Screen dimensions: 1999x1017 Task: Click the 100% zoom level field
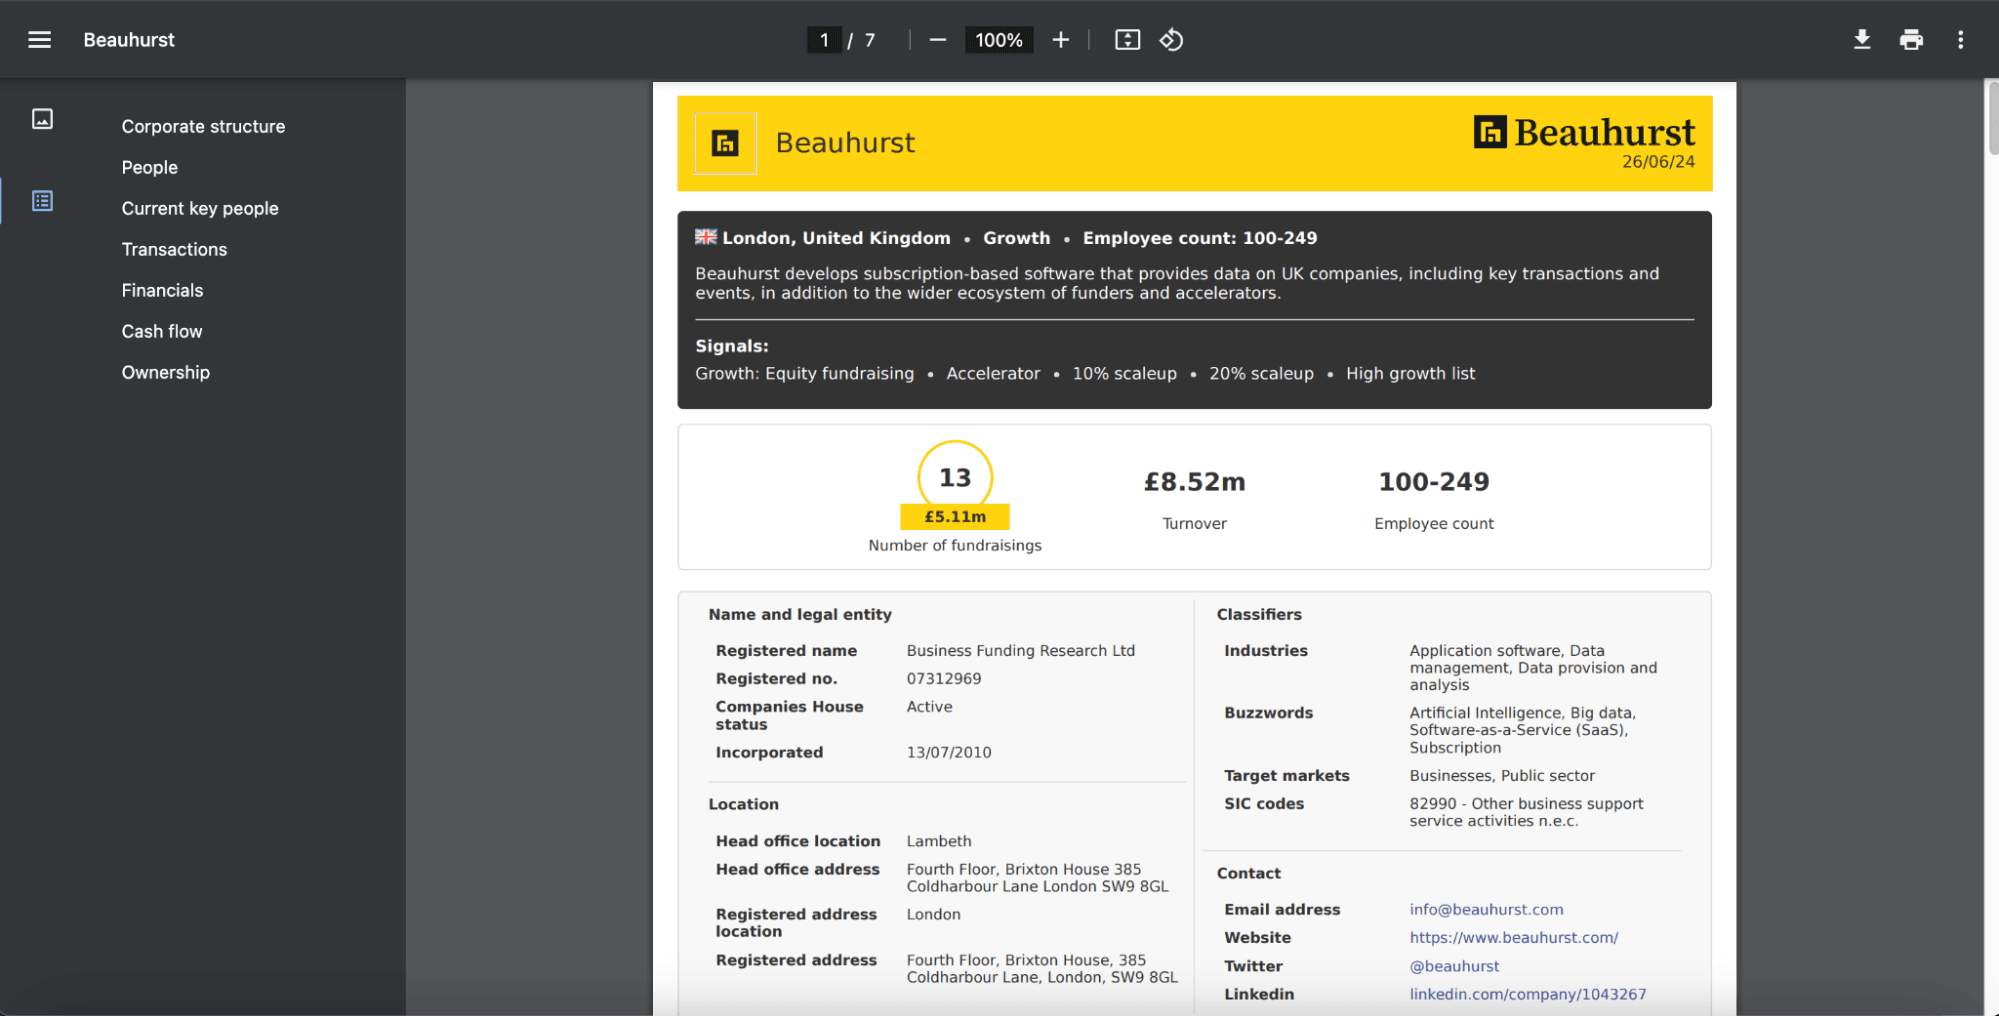[999, 40]
